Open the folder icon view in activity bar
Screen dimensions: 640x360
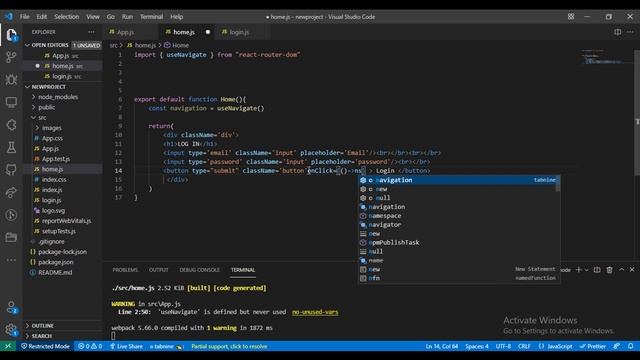coord(11,237)
